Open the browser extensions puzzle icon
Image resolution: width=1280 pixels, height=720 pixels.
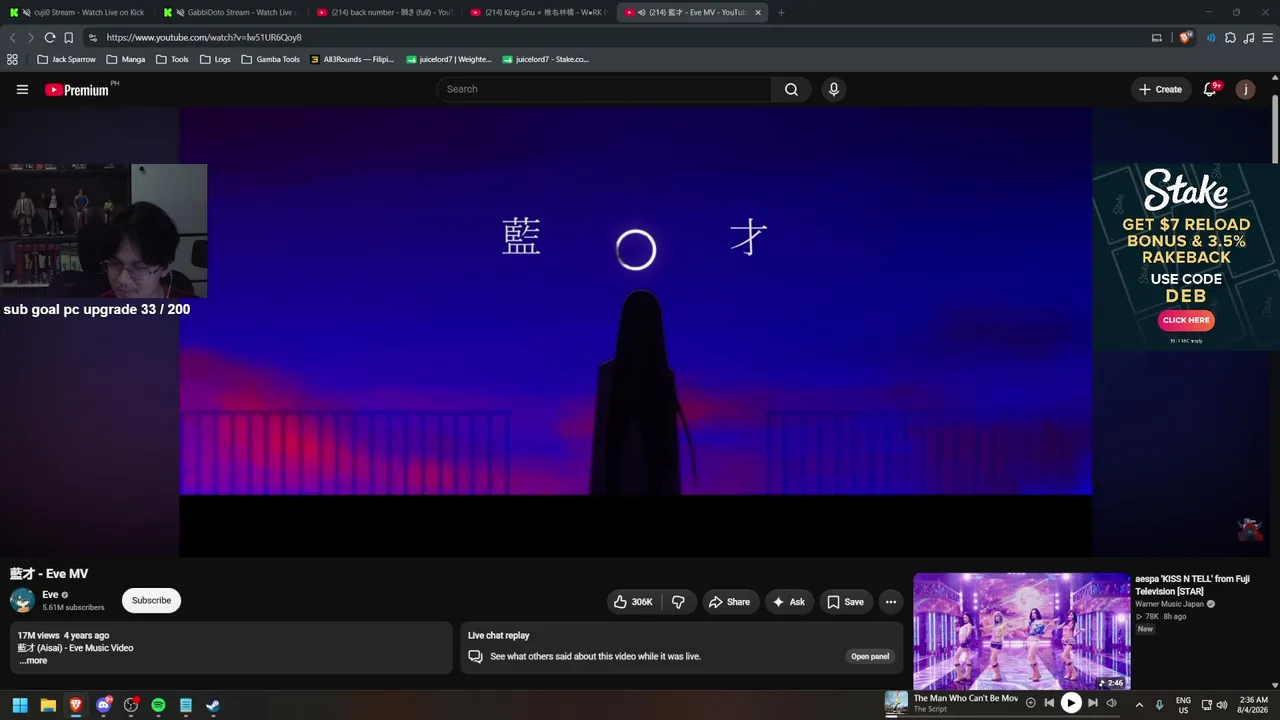coord(1230,37)
